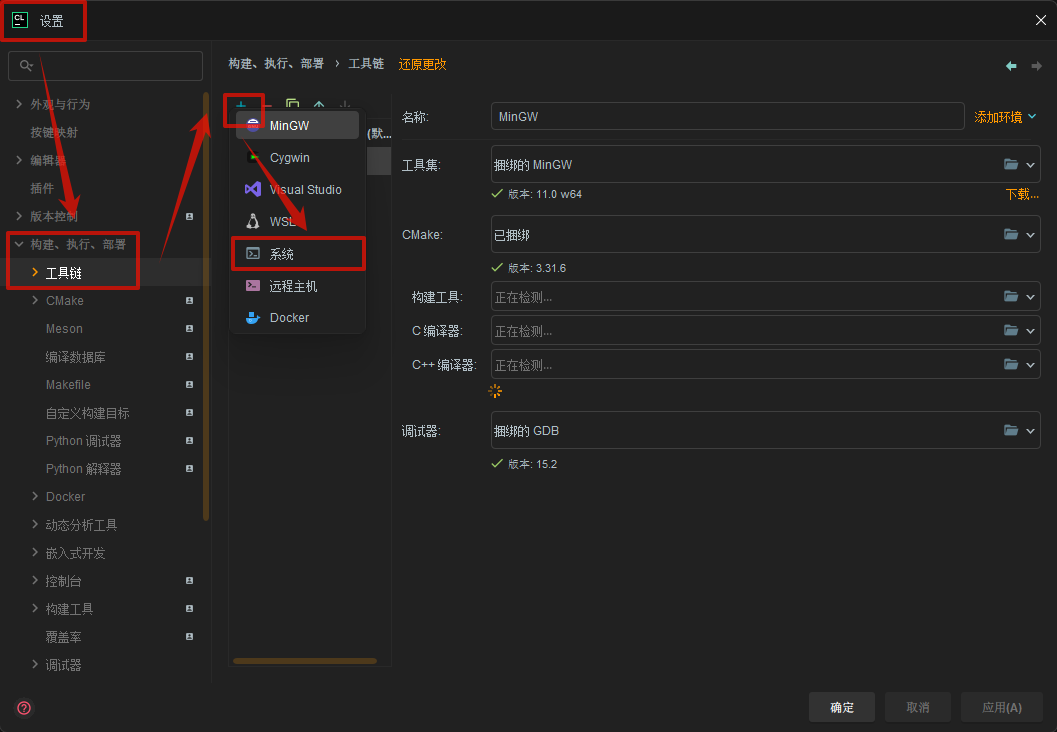Collapse the 构建、执行、部署 section
The height and width of the screenshot is (732, 1057).
click(19, 244)
